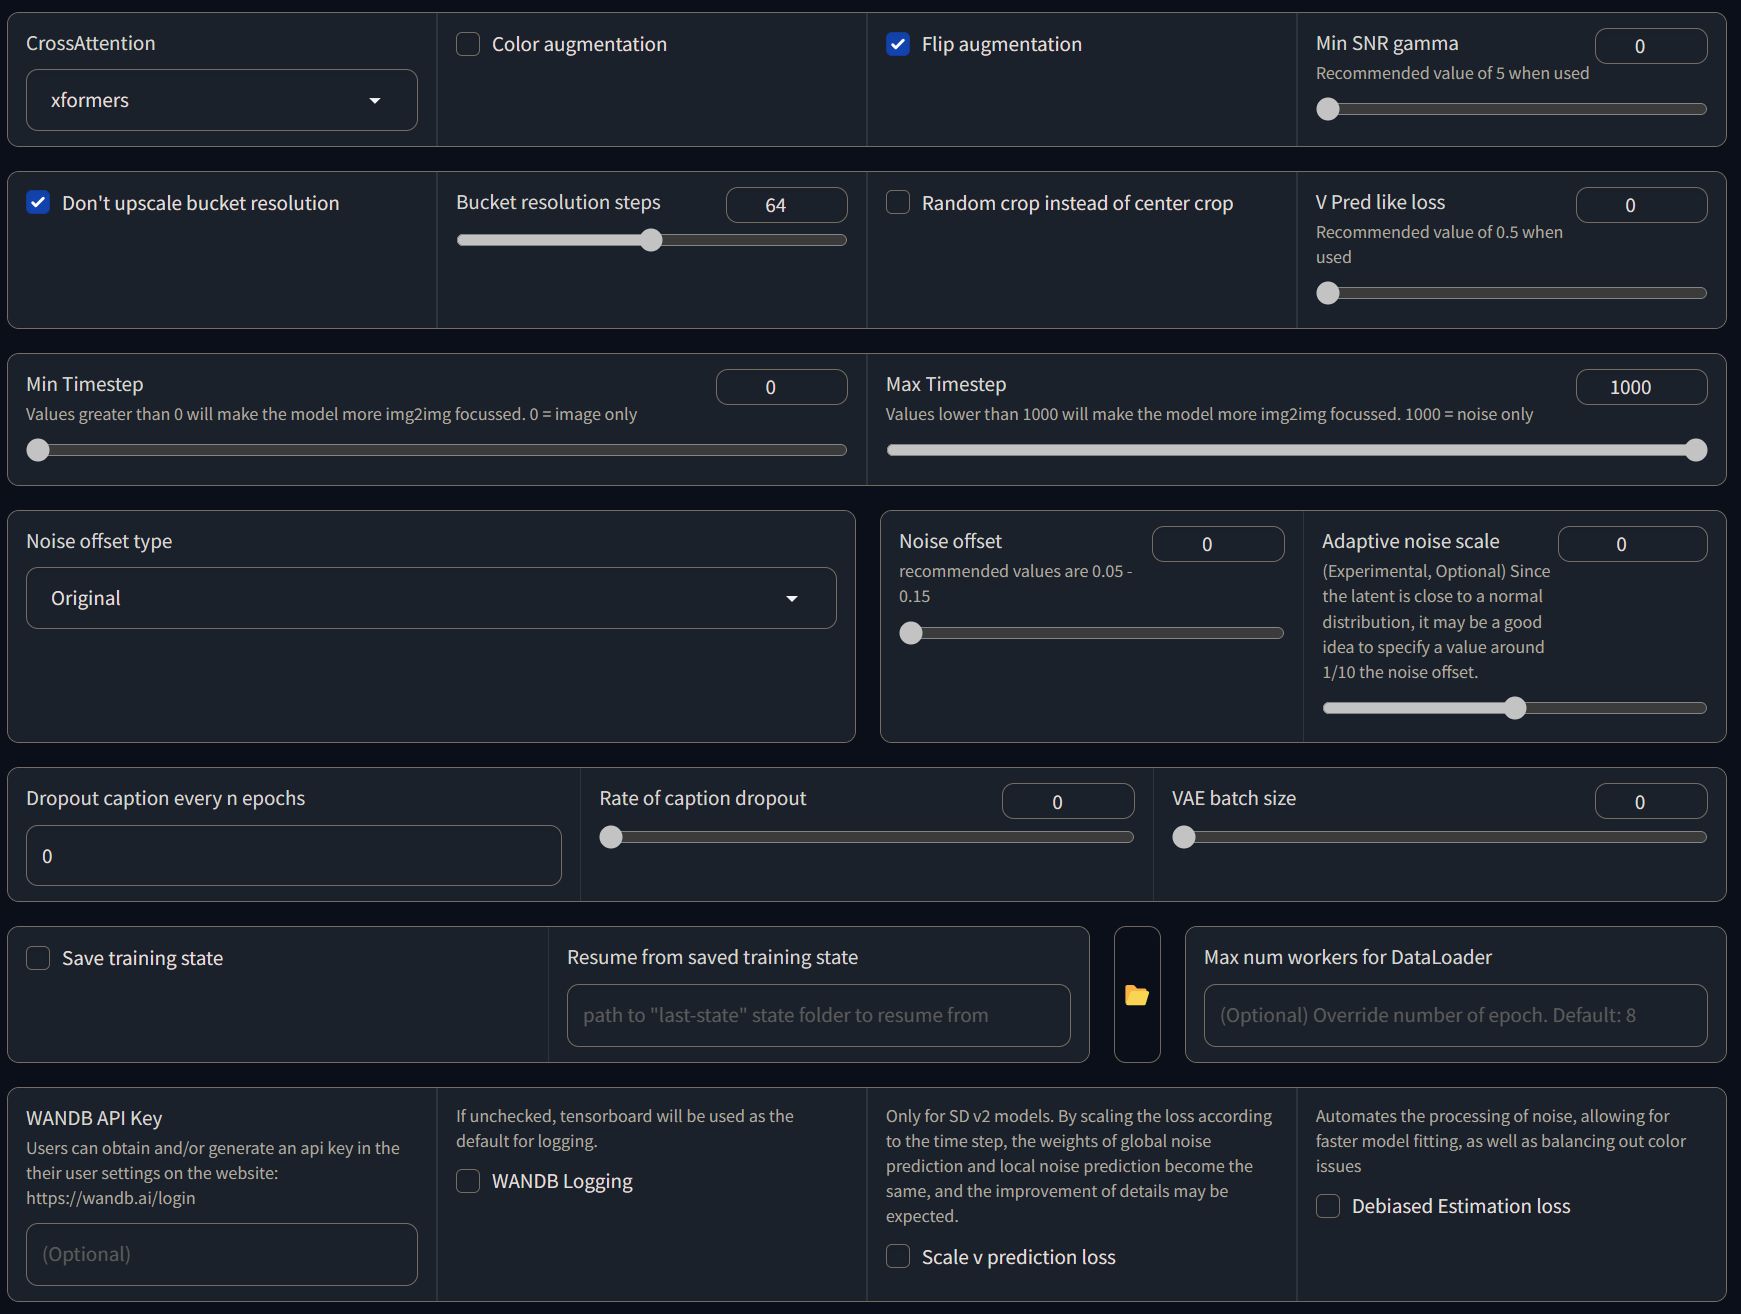Focus the Min SNR gamma number box
The height and width of the screenshot is (1314, 1741).
click(1651, 46)
